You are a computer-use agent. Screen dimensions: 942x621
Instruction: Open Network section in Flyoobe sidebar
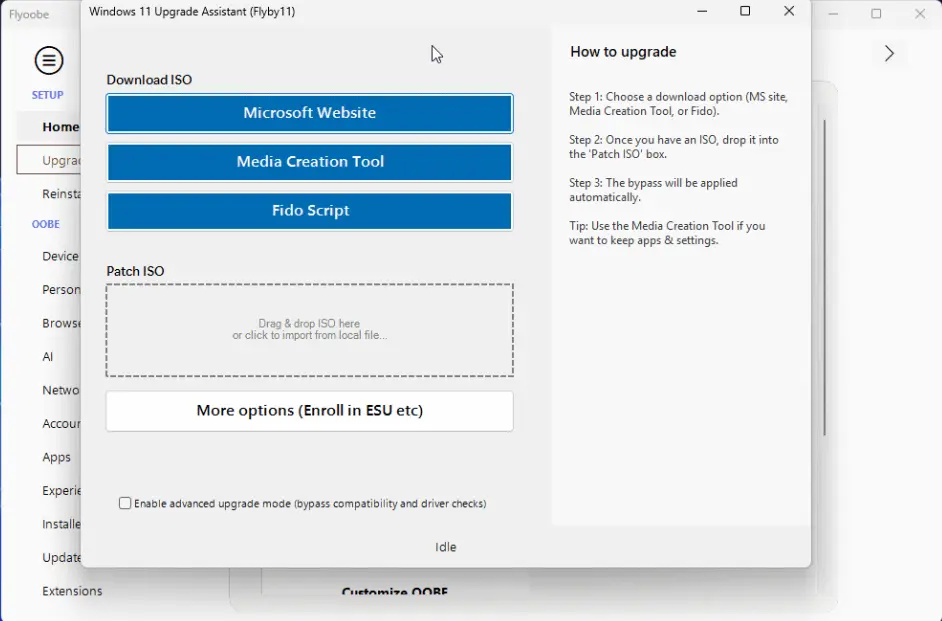pyautogui.click(x=61, y=390)
